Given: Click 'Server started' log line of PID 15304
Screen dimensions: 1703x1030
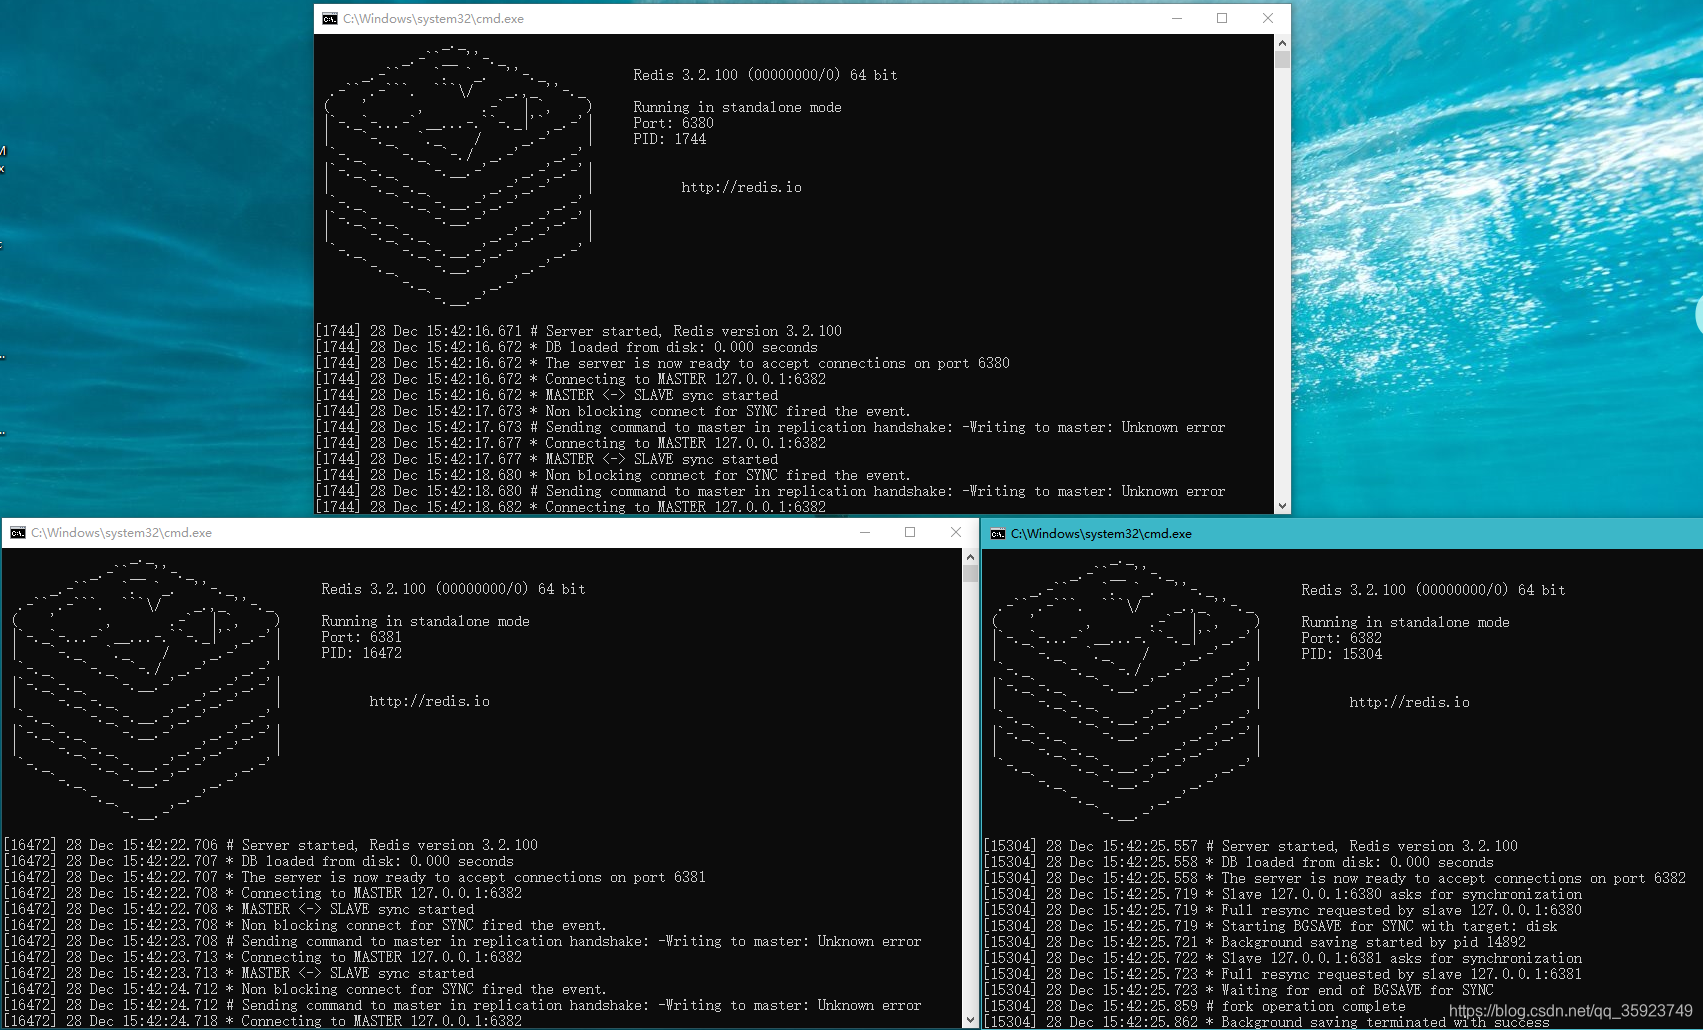Looking at the screenshot, I should [x=1251, y=846].
